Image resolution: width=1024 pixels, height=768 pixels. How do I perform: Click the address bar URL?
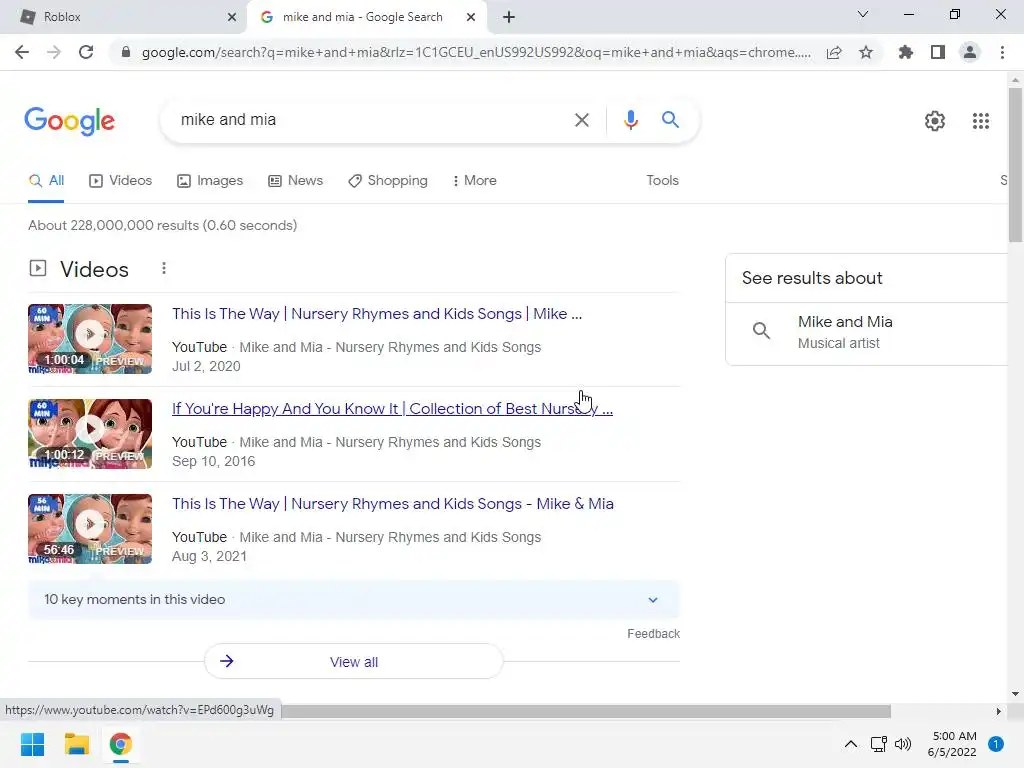[x=476, y=52]
